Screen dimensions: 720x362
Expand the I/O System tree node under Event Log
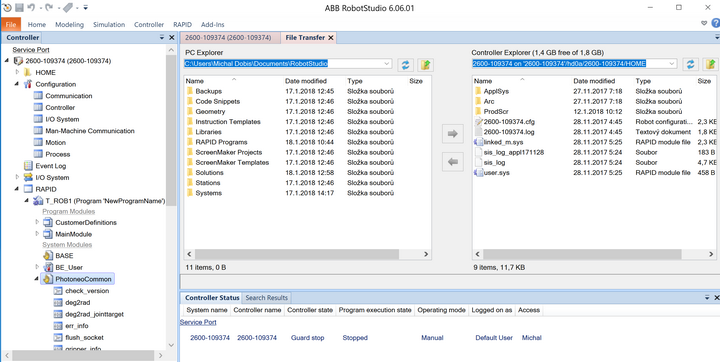[x=17, y=177]
